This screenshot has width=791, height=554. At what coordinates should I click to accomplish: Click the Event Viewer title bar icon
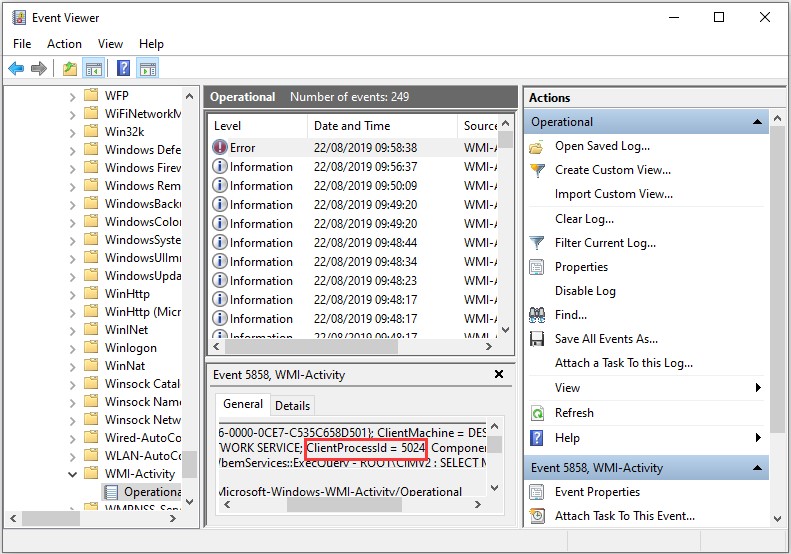[x=18, y=18]
